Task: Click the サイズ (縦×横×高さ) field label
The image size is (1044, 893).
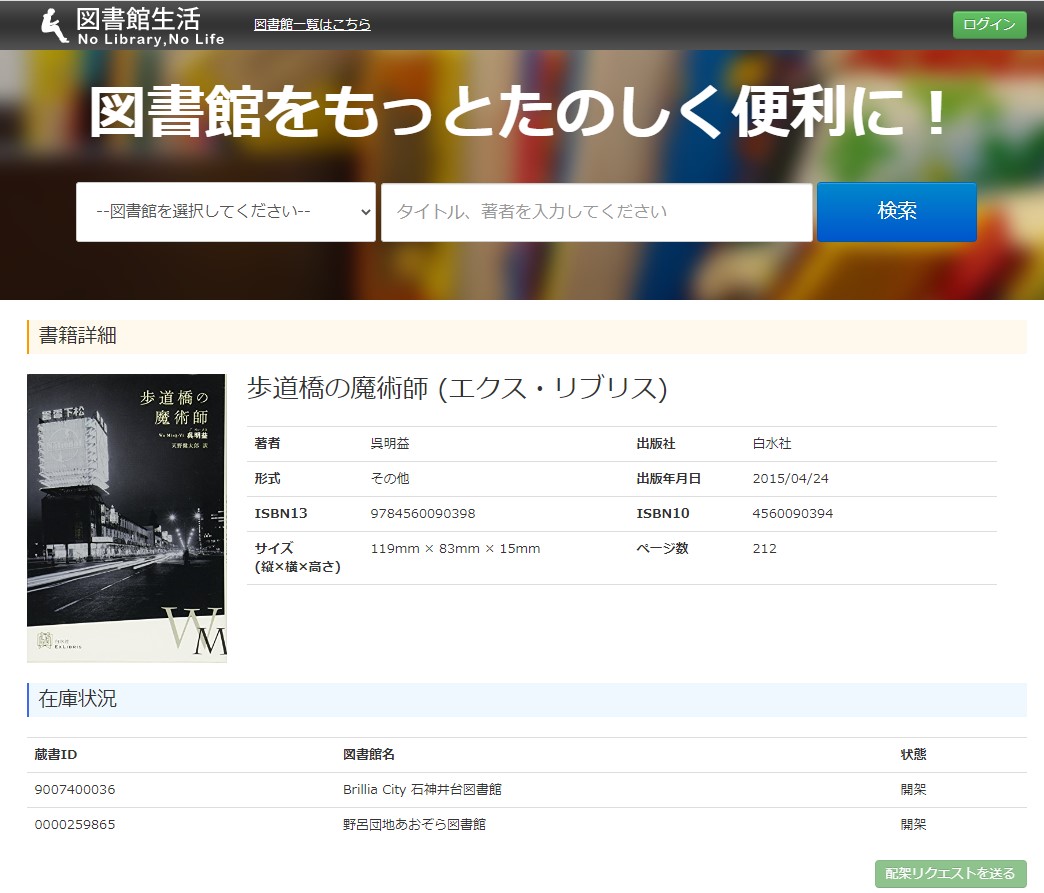Action: coord(298,557)
